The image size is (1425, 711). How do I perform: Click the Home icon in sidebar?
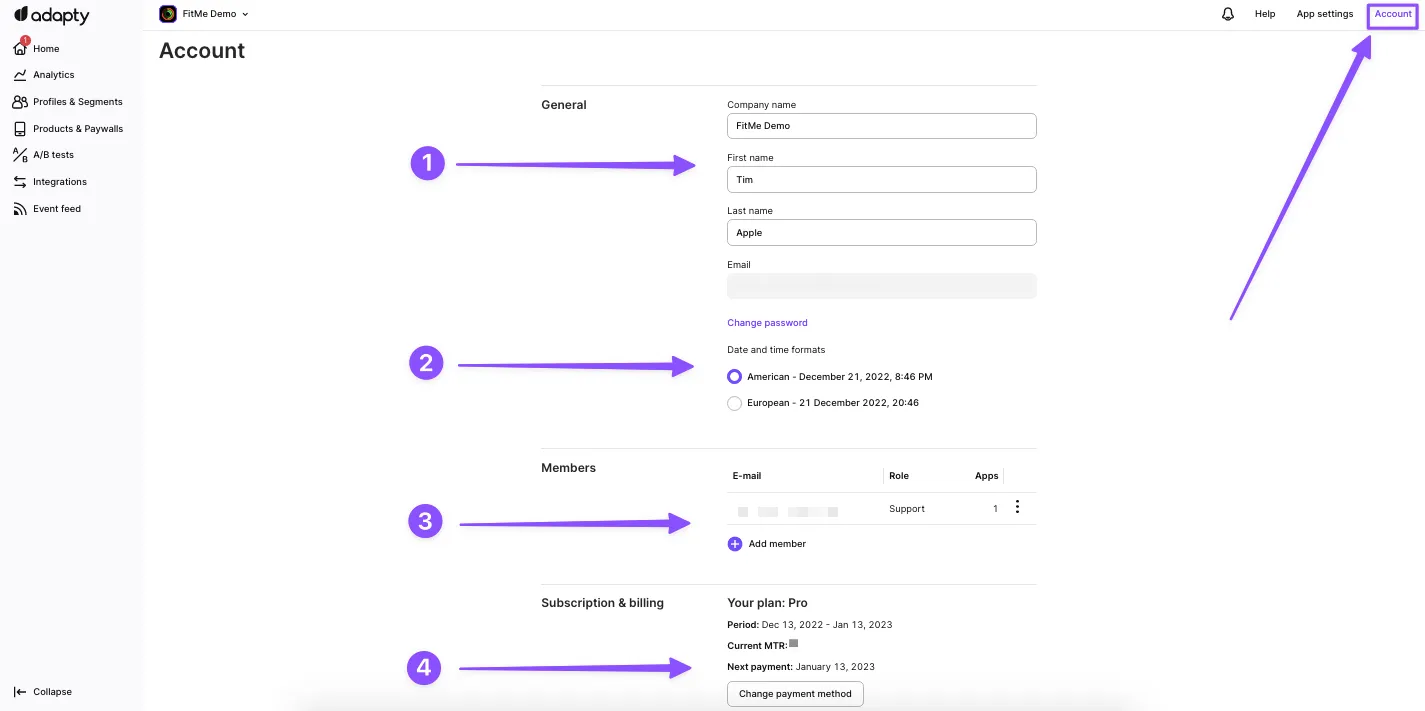pos(20,48)
